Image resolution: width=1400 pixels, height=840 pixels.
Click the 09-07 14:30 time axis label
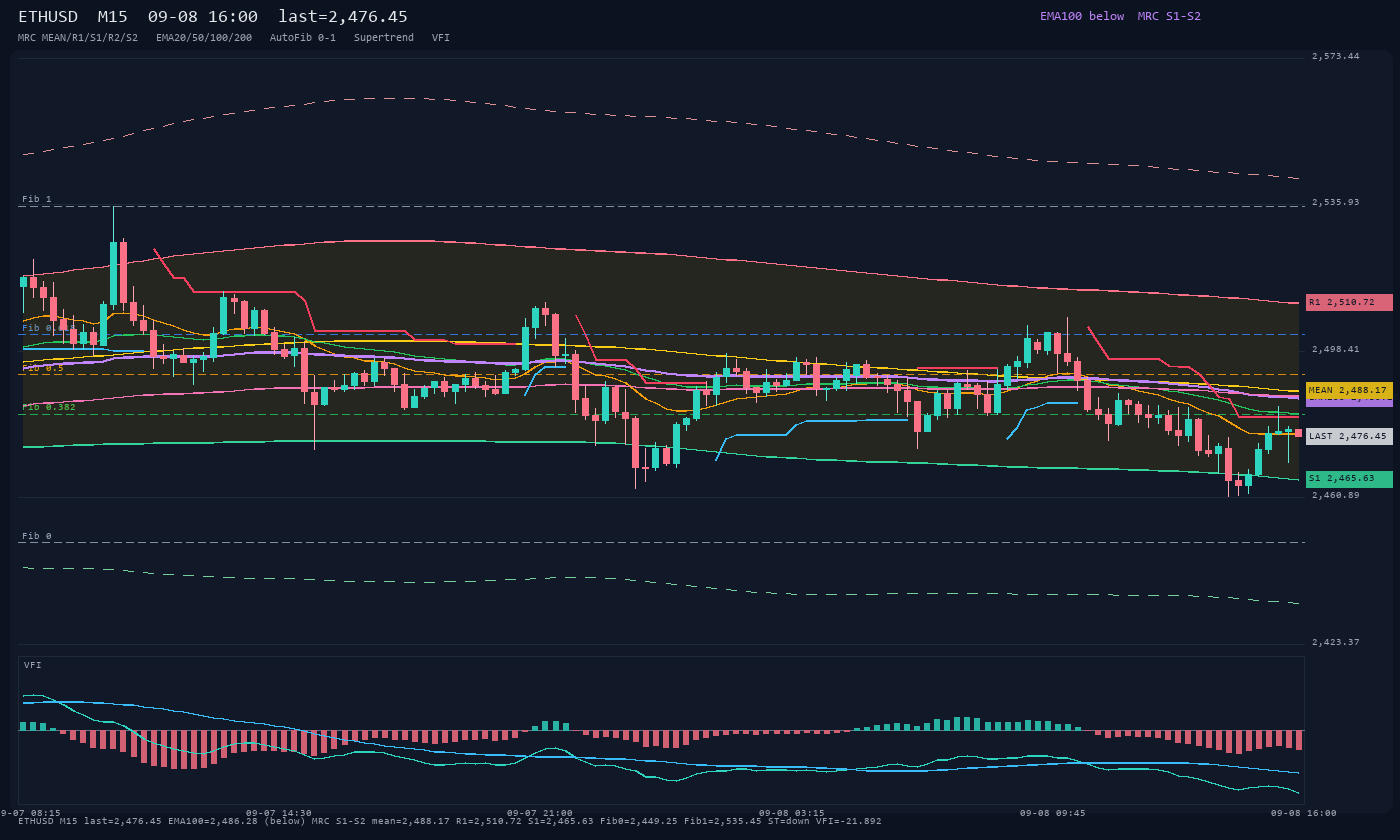coord(279,813)
